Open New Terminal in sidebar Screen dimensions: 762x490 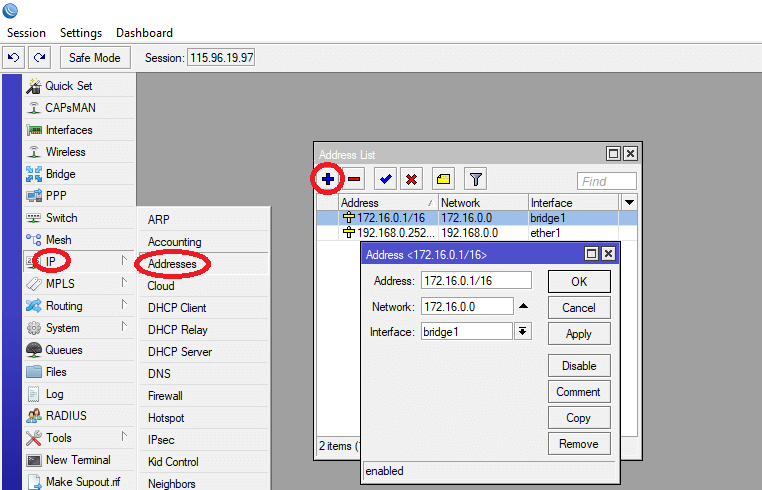(79, 460)
